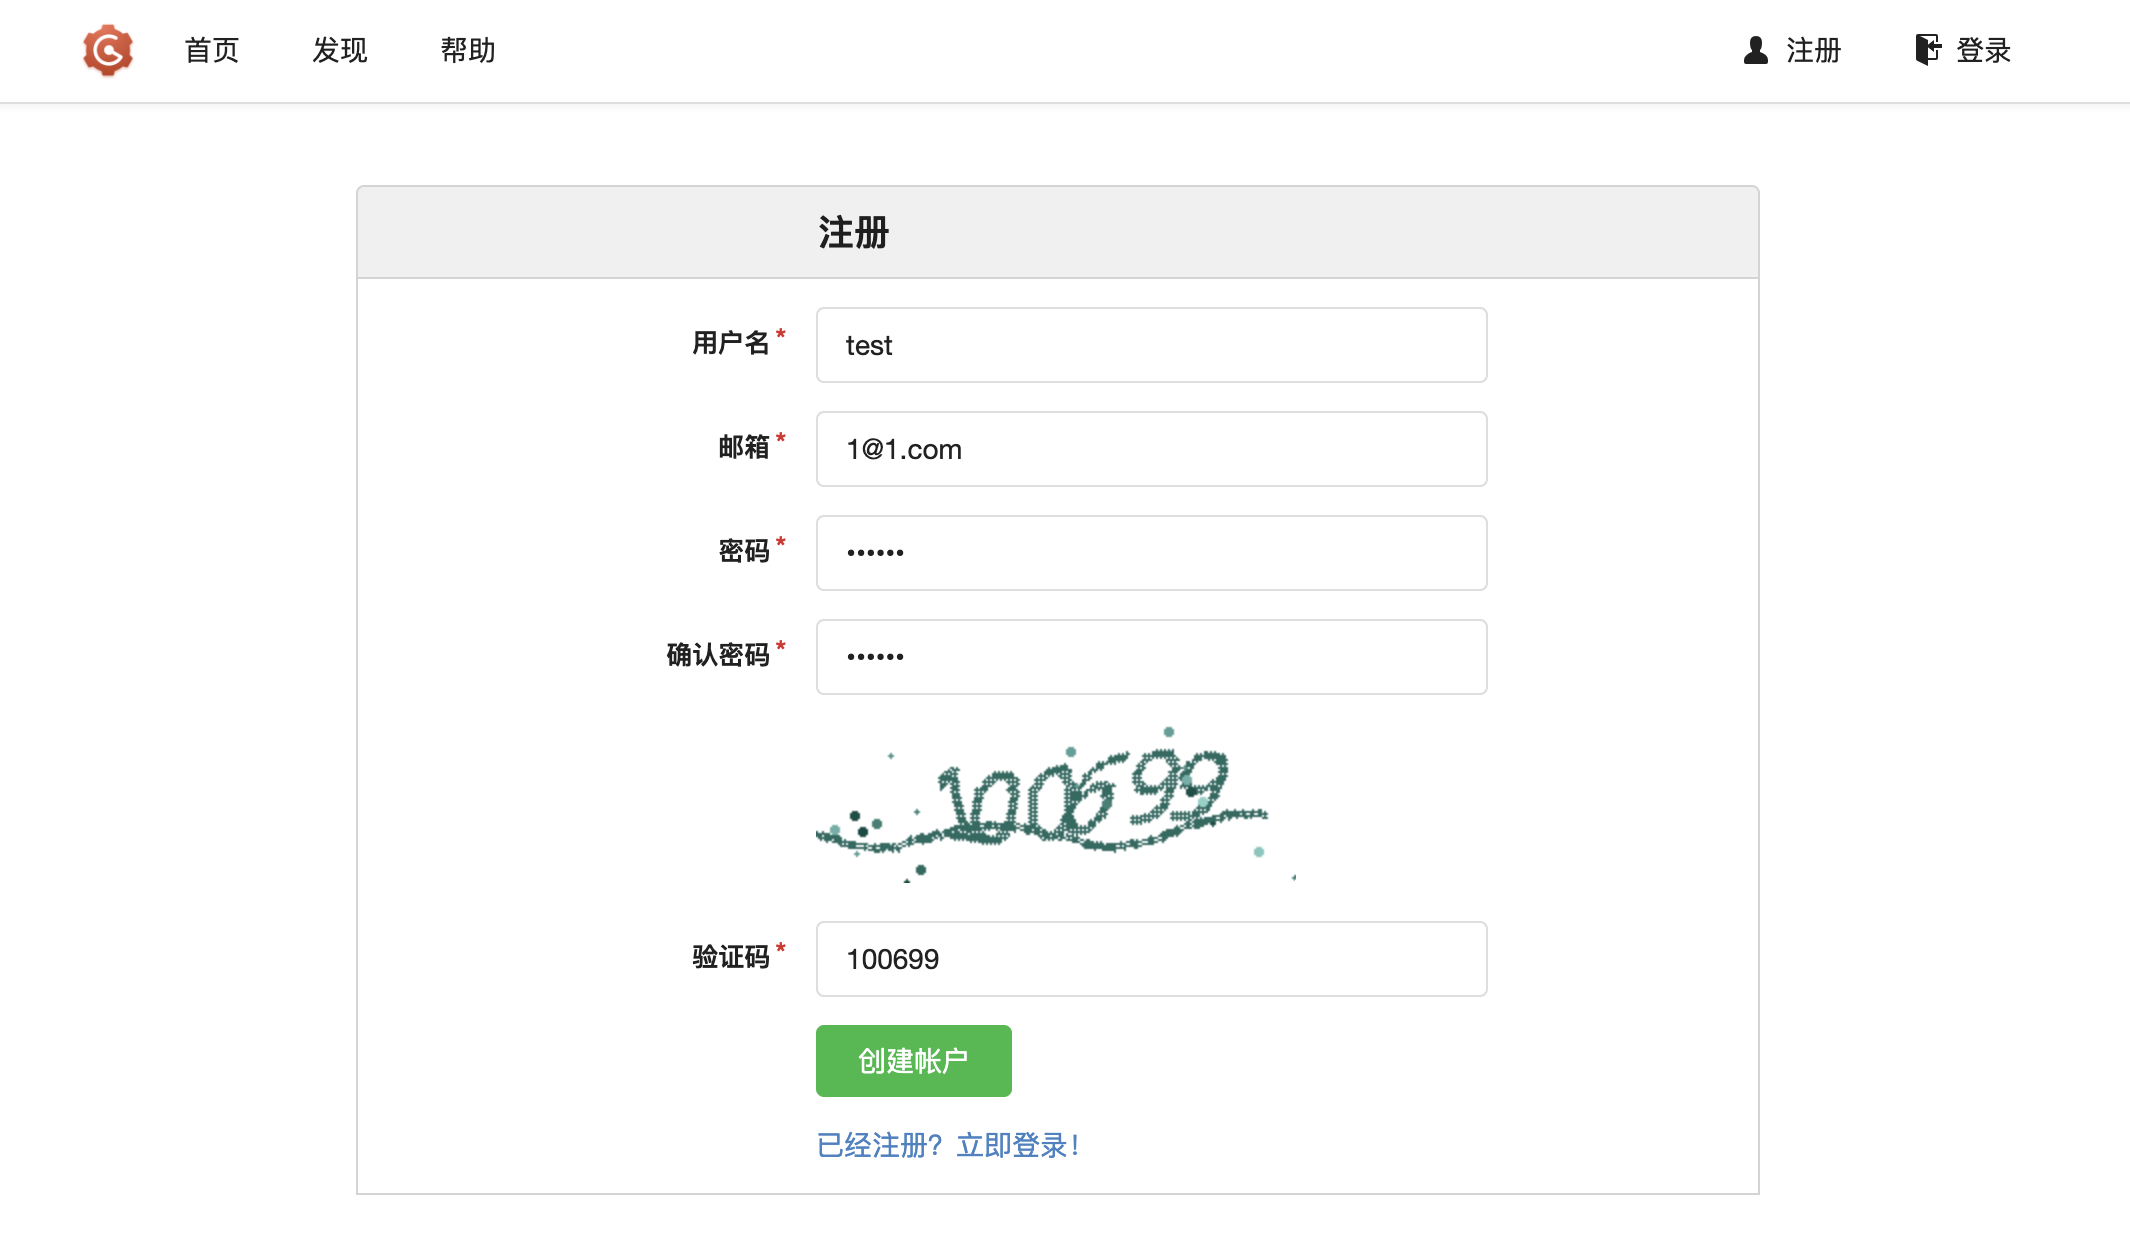Viewport: 2130px width, 1236px height.
Task: Focus the 密码 password field
Action: pos(1151,553)
